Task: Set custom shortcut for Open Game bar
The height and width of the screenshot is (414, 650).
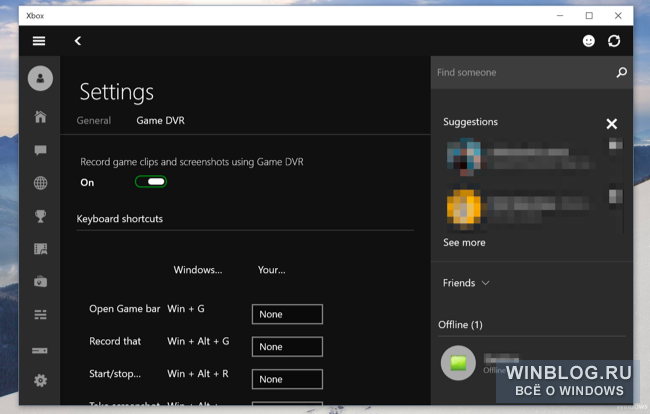Action: click(x=287, y=314)
